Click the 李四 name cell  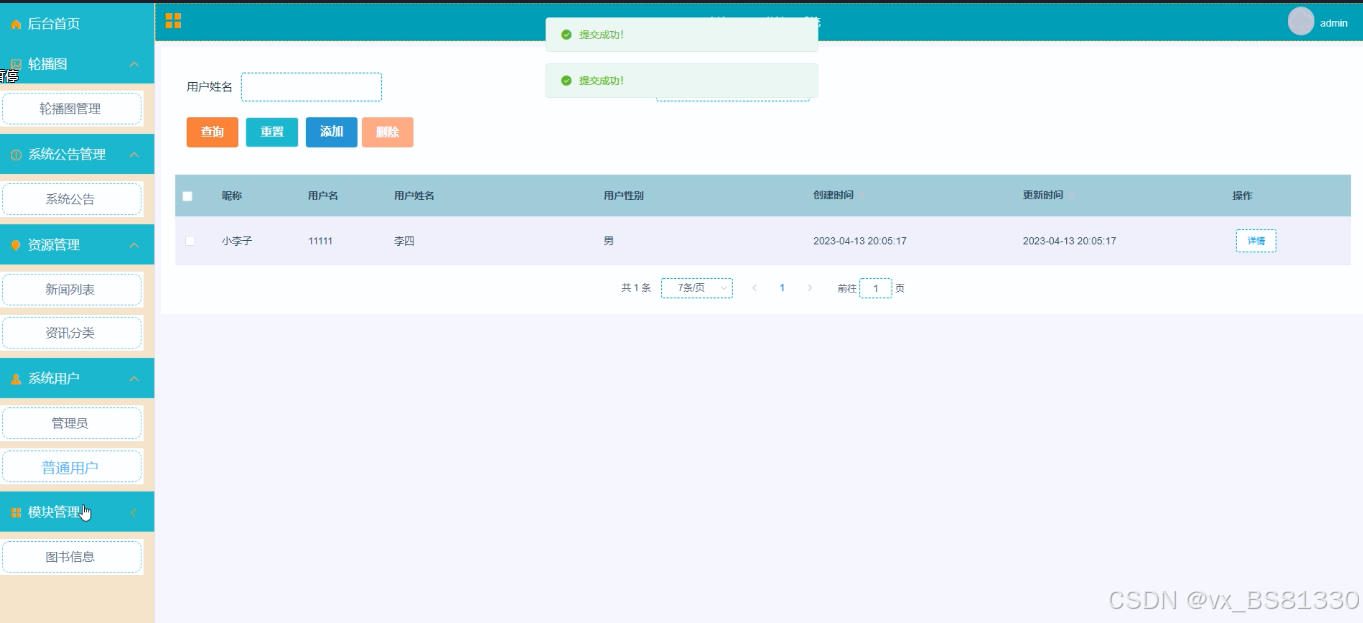coord(404,241)
